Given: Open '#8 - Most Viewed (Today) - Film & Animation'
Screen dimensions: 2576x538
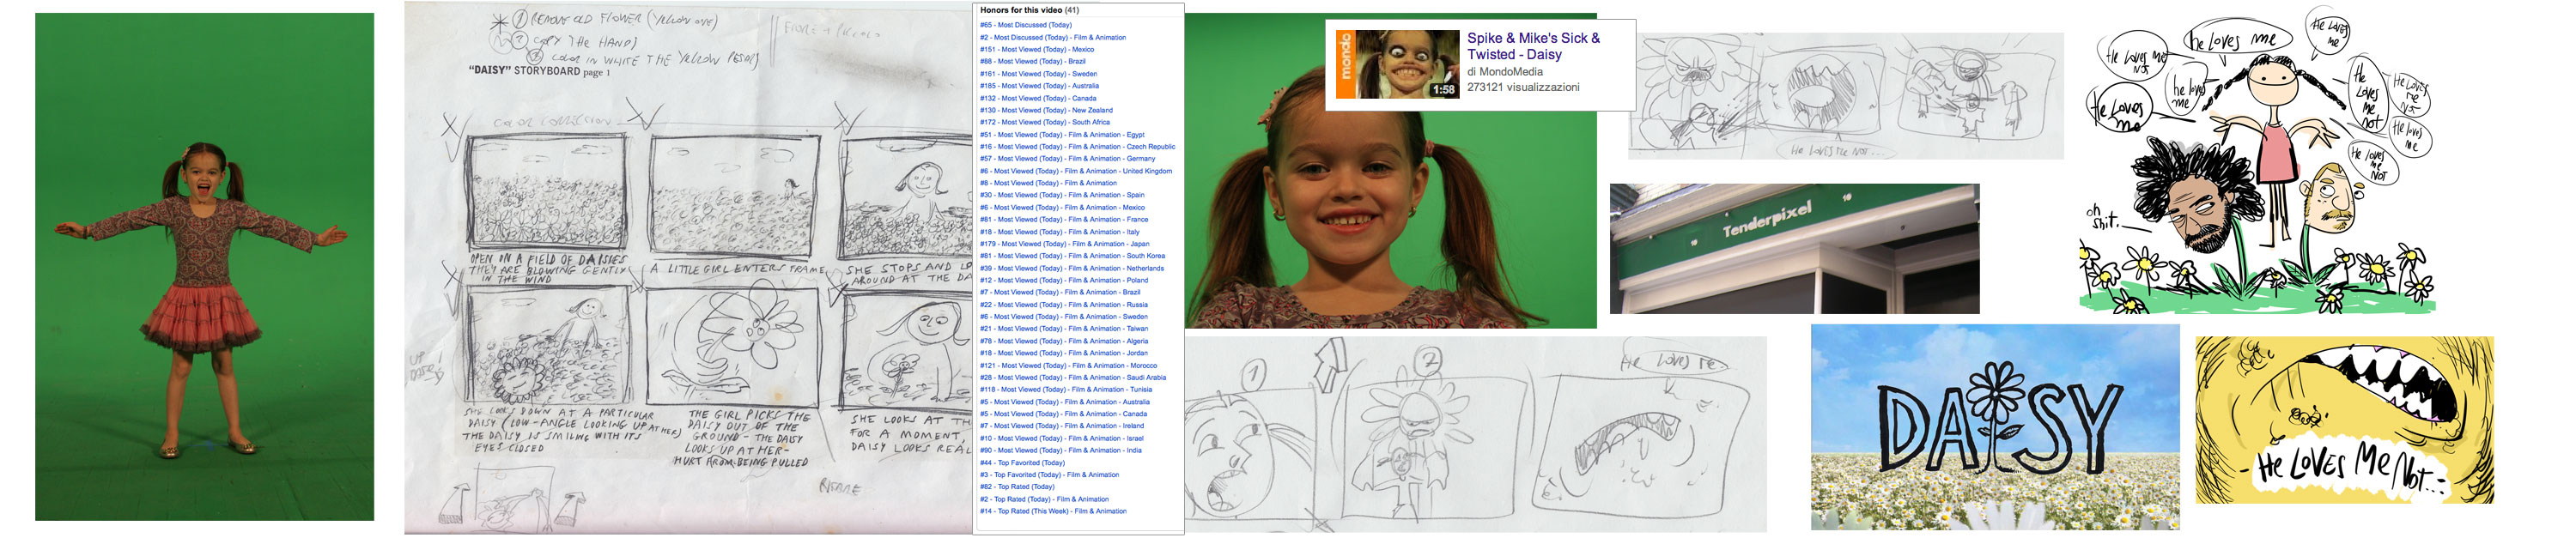Looking at the screenshot, I should point(1048,183).
